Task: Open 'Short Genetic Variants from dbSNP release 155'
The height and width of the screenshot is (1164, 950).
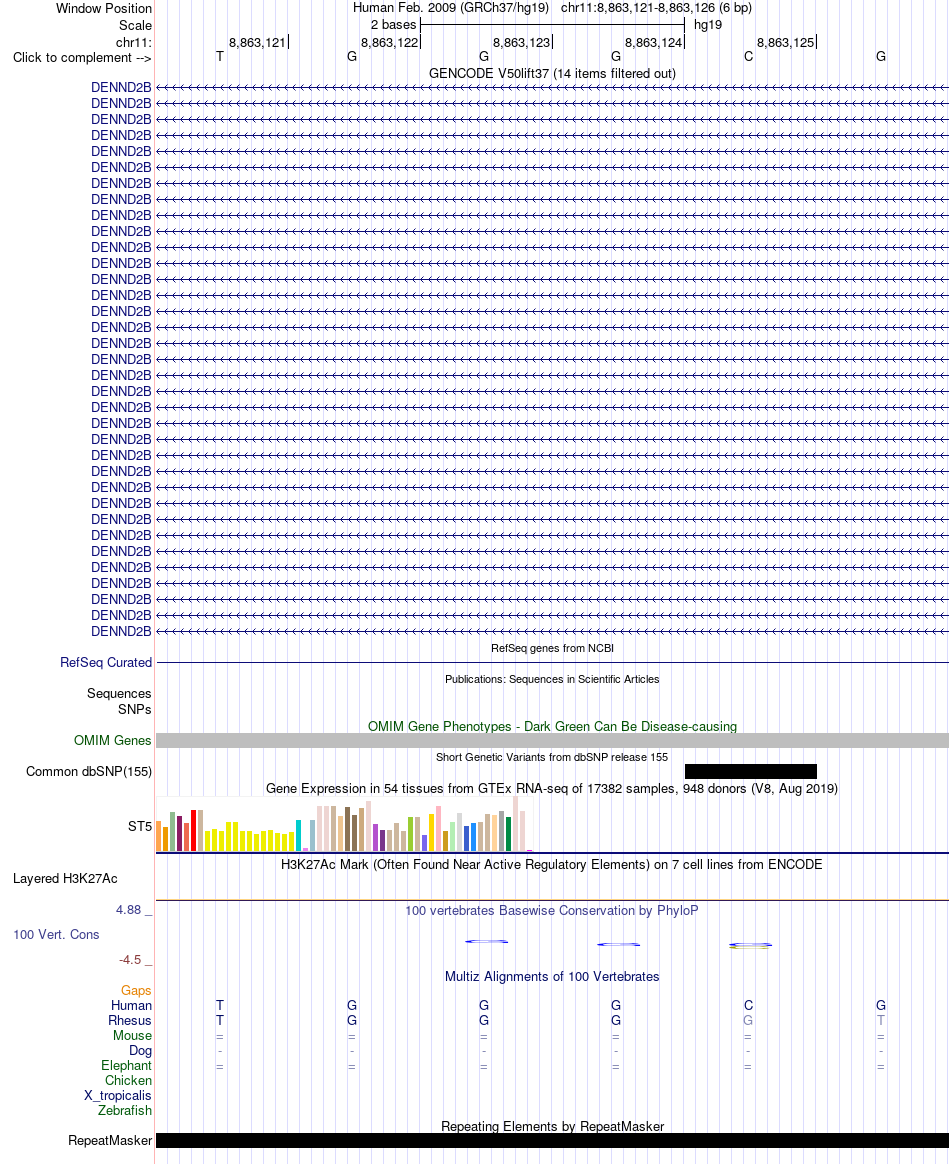Action: coord(552,757)
